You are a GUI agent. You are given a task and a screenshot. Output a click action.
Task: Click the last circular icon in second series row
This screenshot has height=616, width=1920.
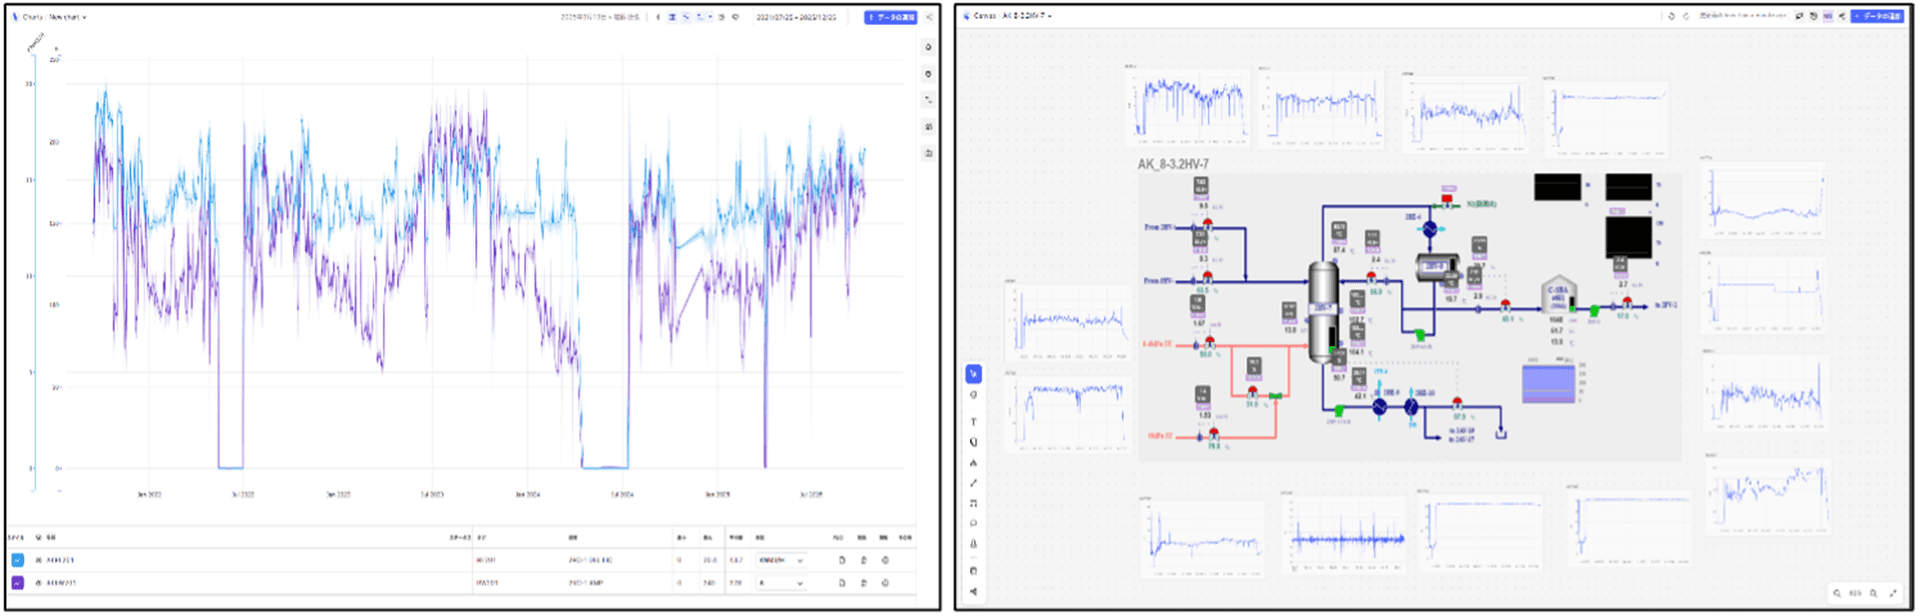885,582
